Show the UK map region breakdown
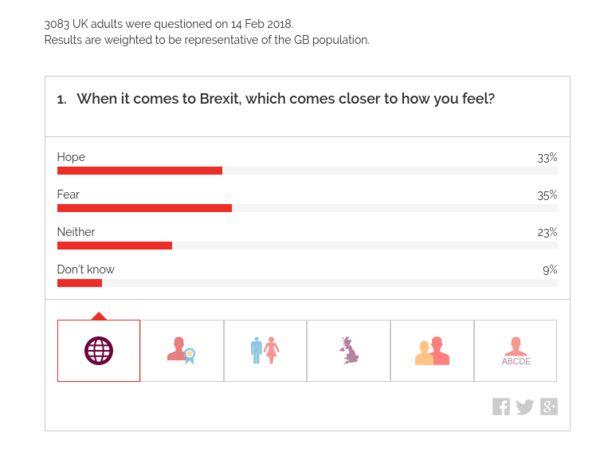 (x=348, y=350)
